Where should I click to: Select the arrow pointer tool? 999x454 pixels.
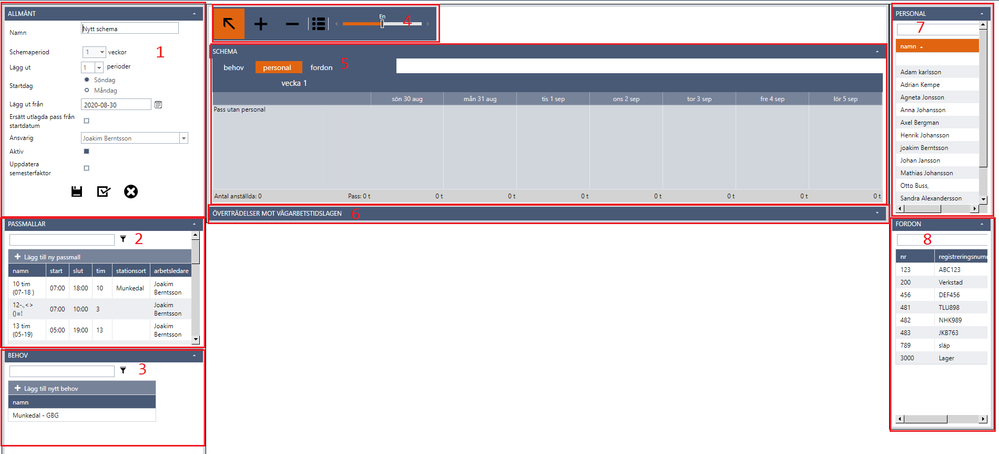229,24
